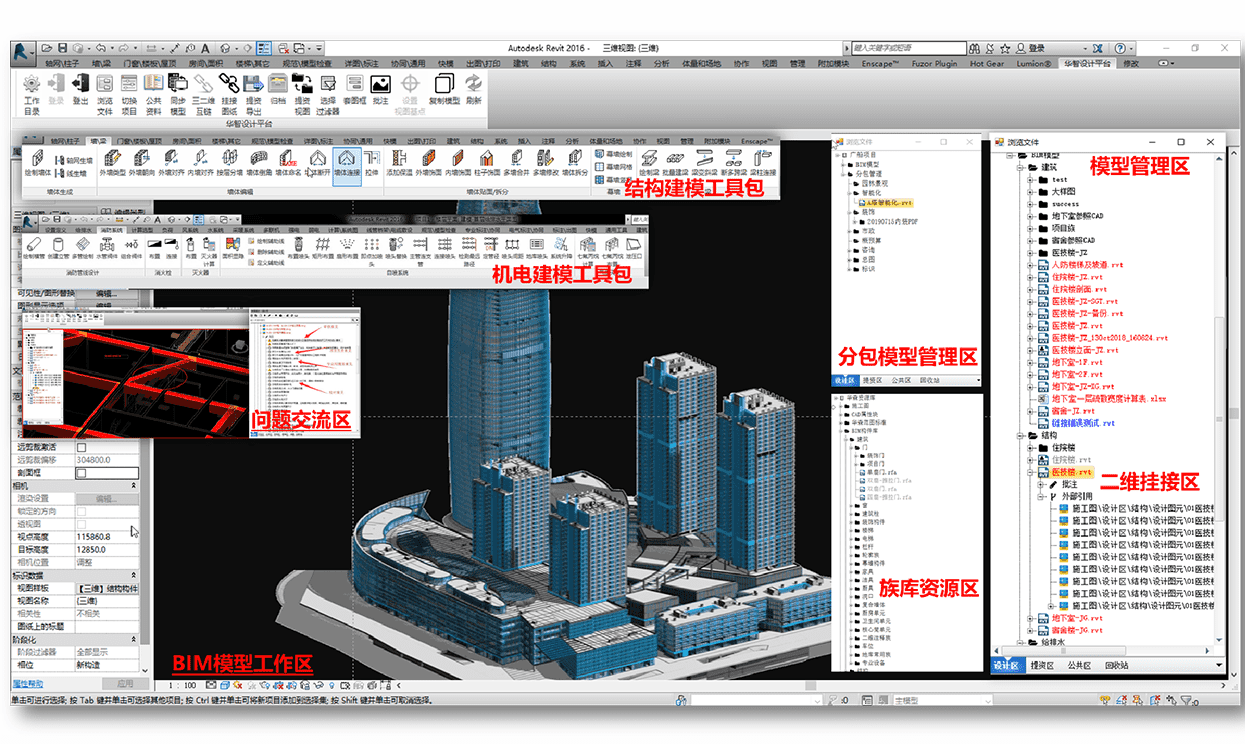Select 地下室一层疏散宽度计算表.xlsx file
Image resolution: width=1245 pixels, height=744 pixels.
coord(1108,398)
